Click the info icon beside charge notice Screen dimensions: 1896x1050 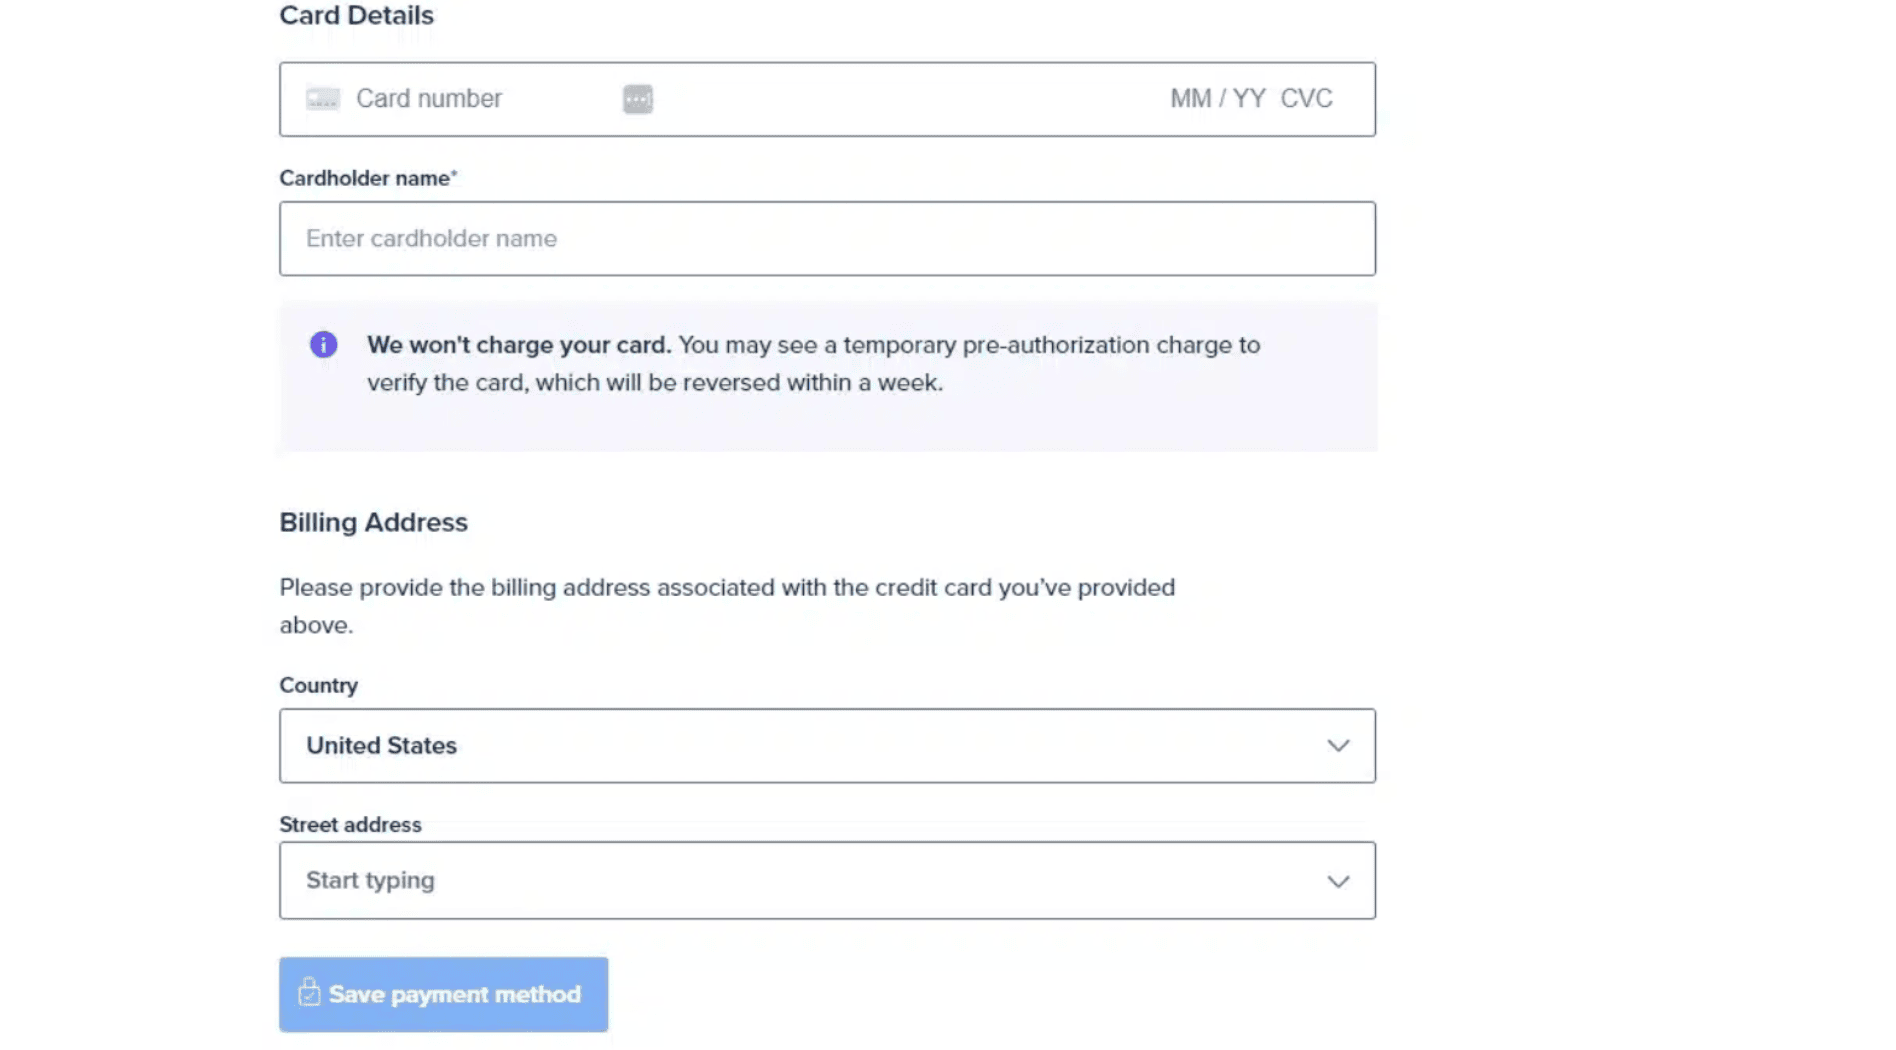pyautogui.click(x=323, y=345)
